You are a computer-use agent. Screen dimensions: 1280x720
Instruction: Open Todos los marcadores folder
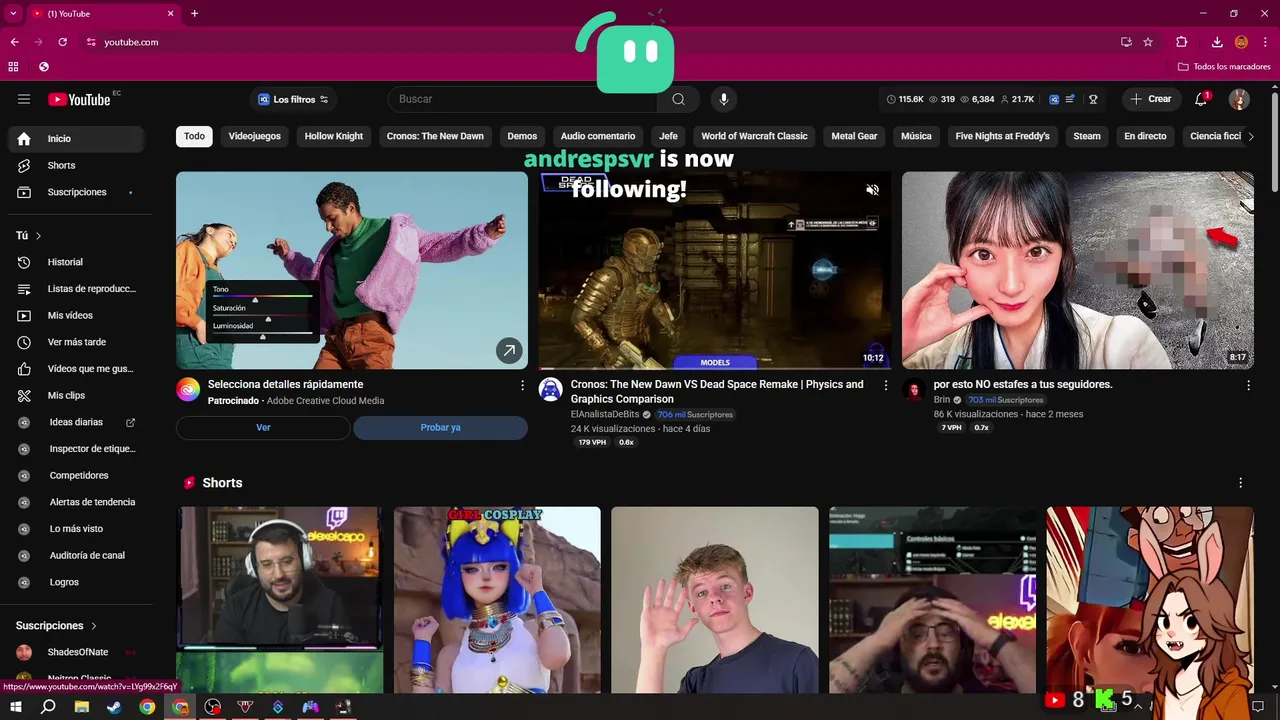1224,67
